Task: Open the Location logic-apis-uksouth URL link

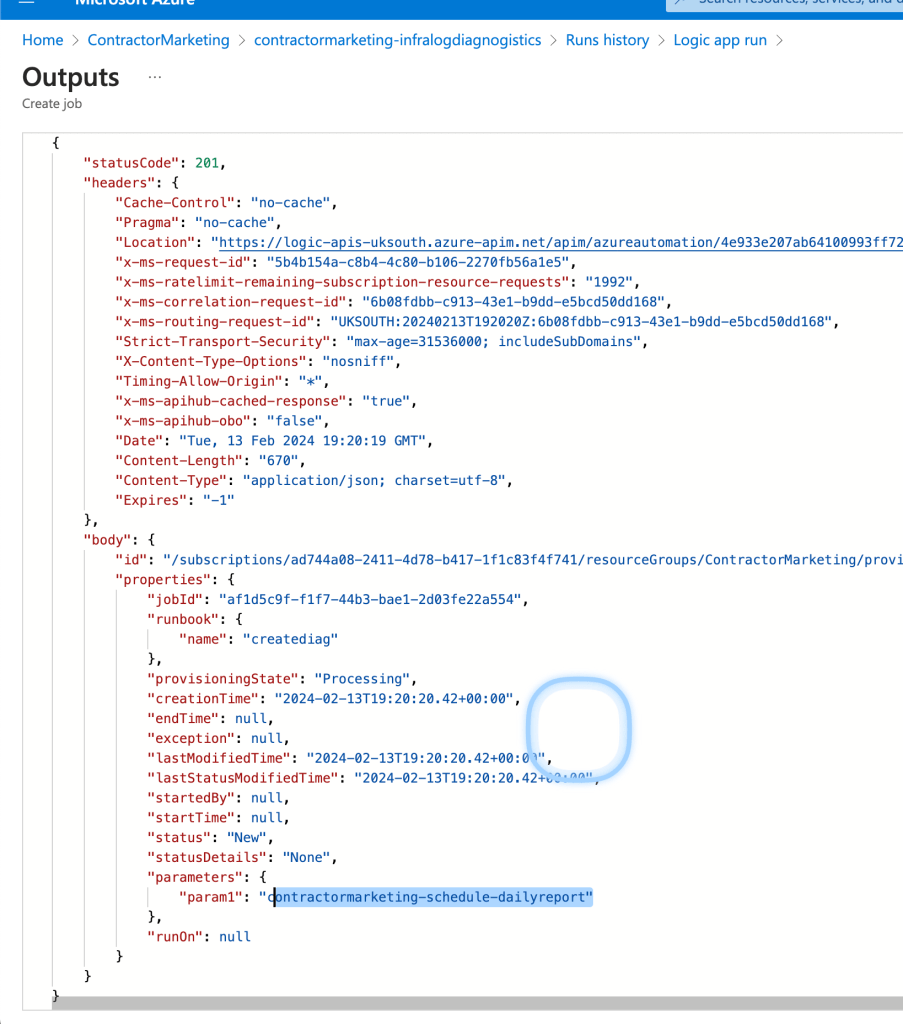Action: 560,242
